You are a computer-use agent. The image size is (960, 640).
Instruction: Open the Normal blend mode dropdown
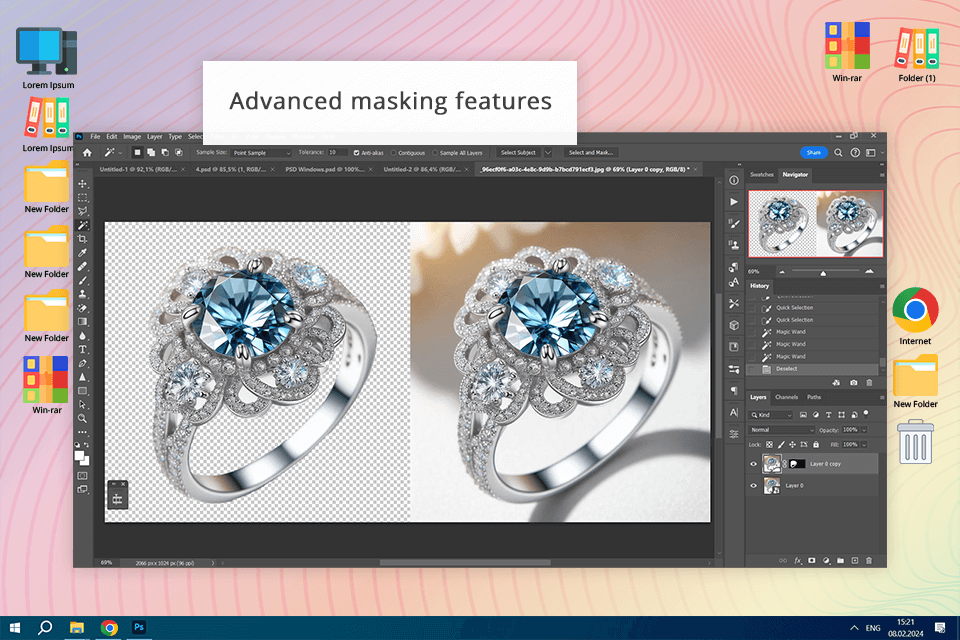[782, 430]
